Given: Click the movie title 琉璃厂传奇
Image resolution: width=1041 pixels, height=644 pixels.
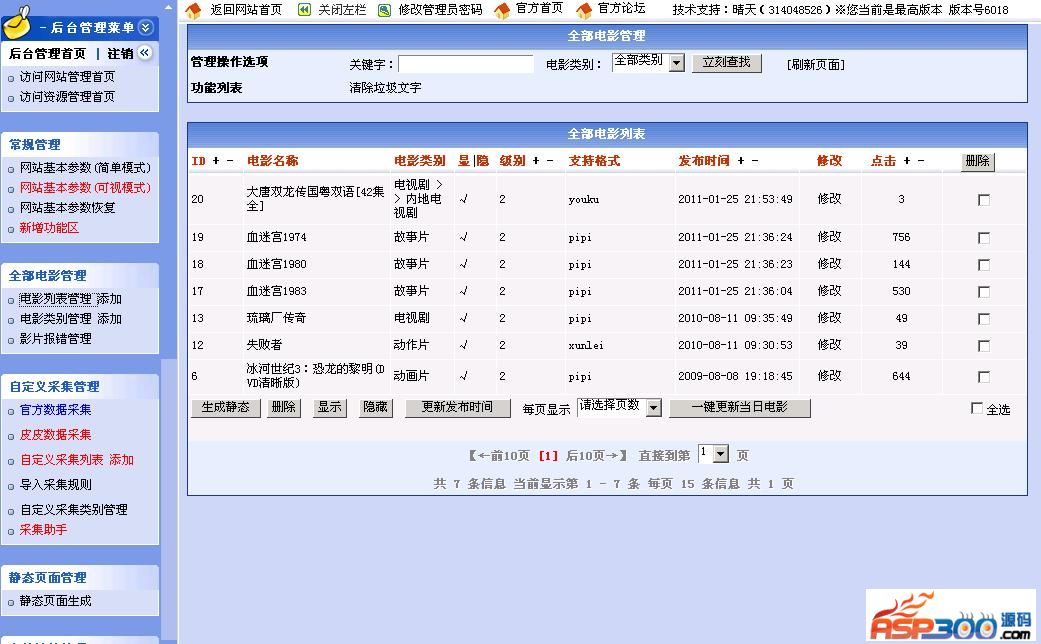Looking at the screenshot, I should (x=276, y=318).
